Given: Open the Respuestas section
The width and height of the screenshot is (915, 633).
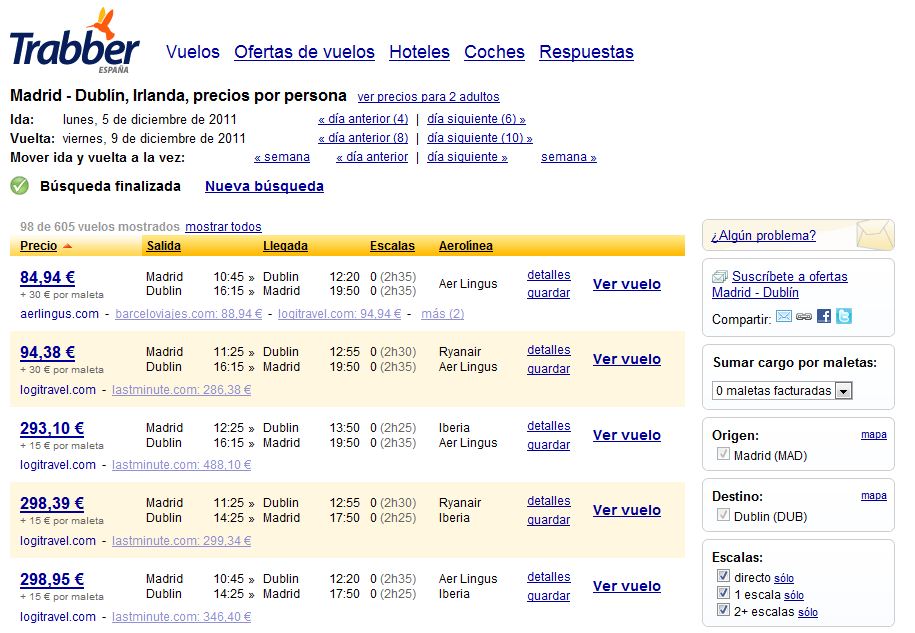Looking at the screenshot, I should [x=586, y=52].
